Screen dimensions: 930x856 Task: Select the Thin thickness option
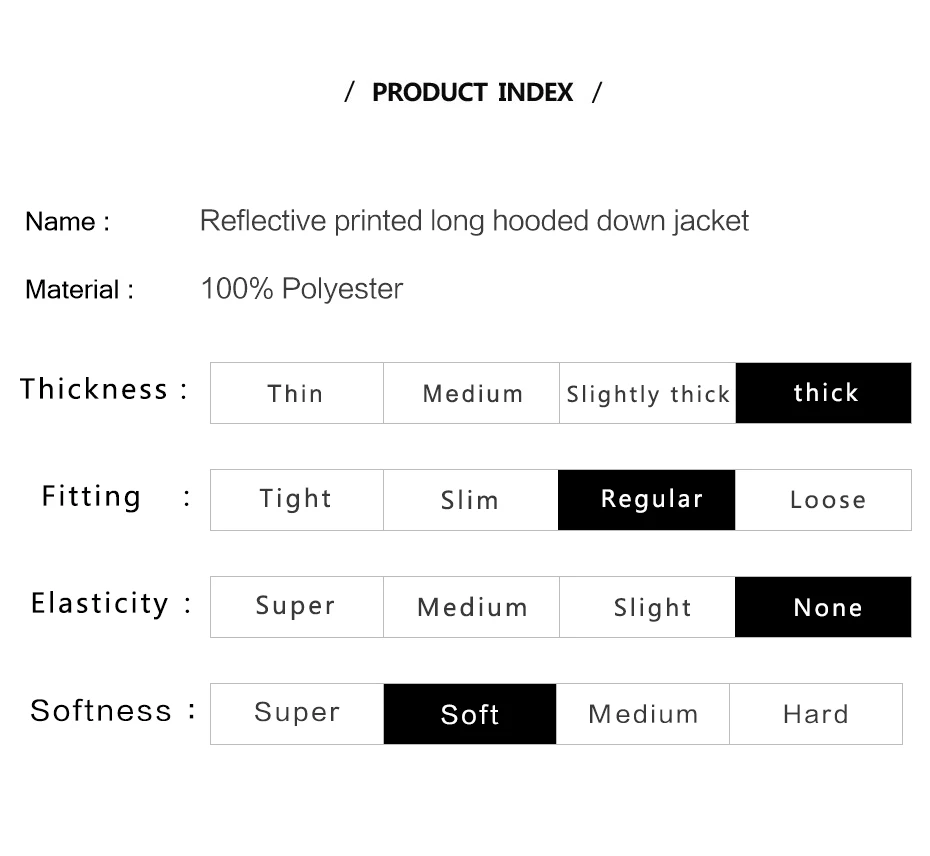(x=297, y=393)
